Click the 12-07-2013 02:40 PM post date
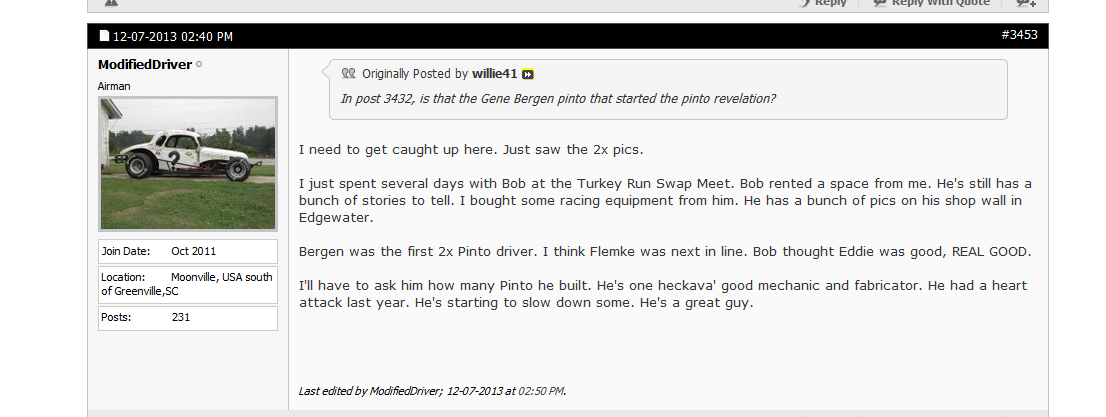 pyautogui.click(x=173, y=36)
